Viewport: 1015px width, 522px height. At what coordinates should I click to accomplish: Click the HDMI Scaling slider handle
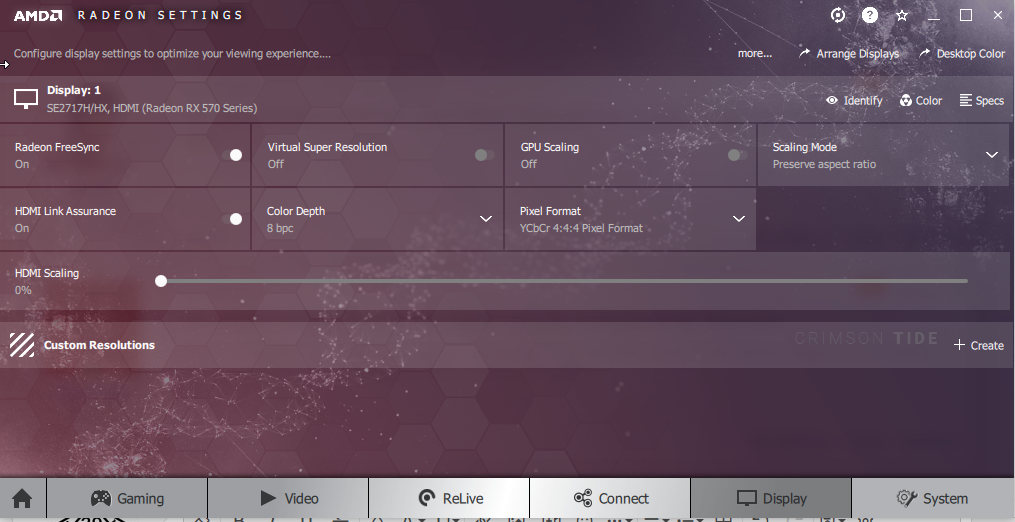pos(161,281)
